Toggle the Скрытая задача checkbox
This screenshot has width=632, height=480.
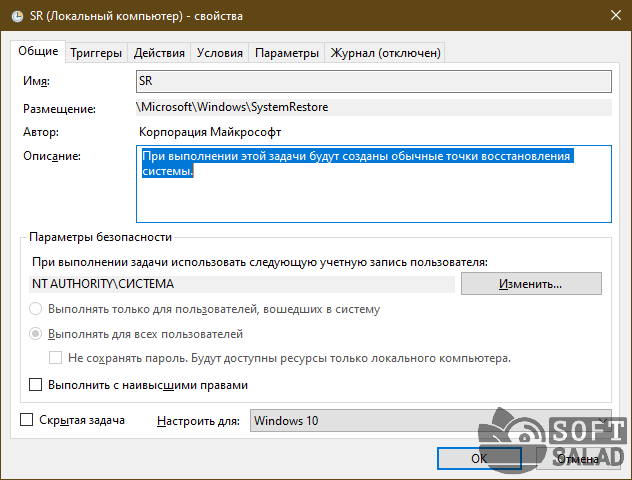(27, 420)
